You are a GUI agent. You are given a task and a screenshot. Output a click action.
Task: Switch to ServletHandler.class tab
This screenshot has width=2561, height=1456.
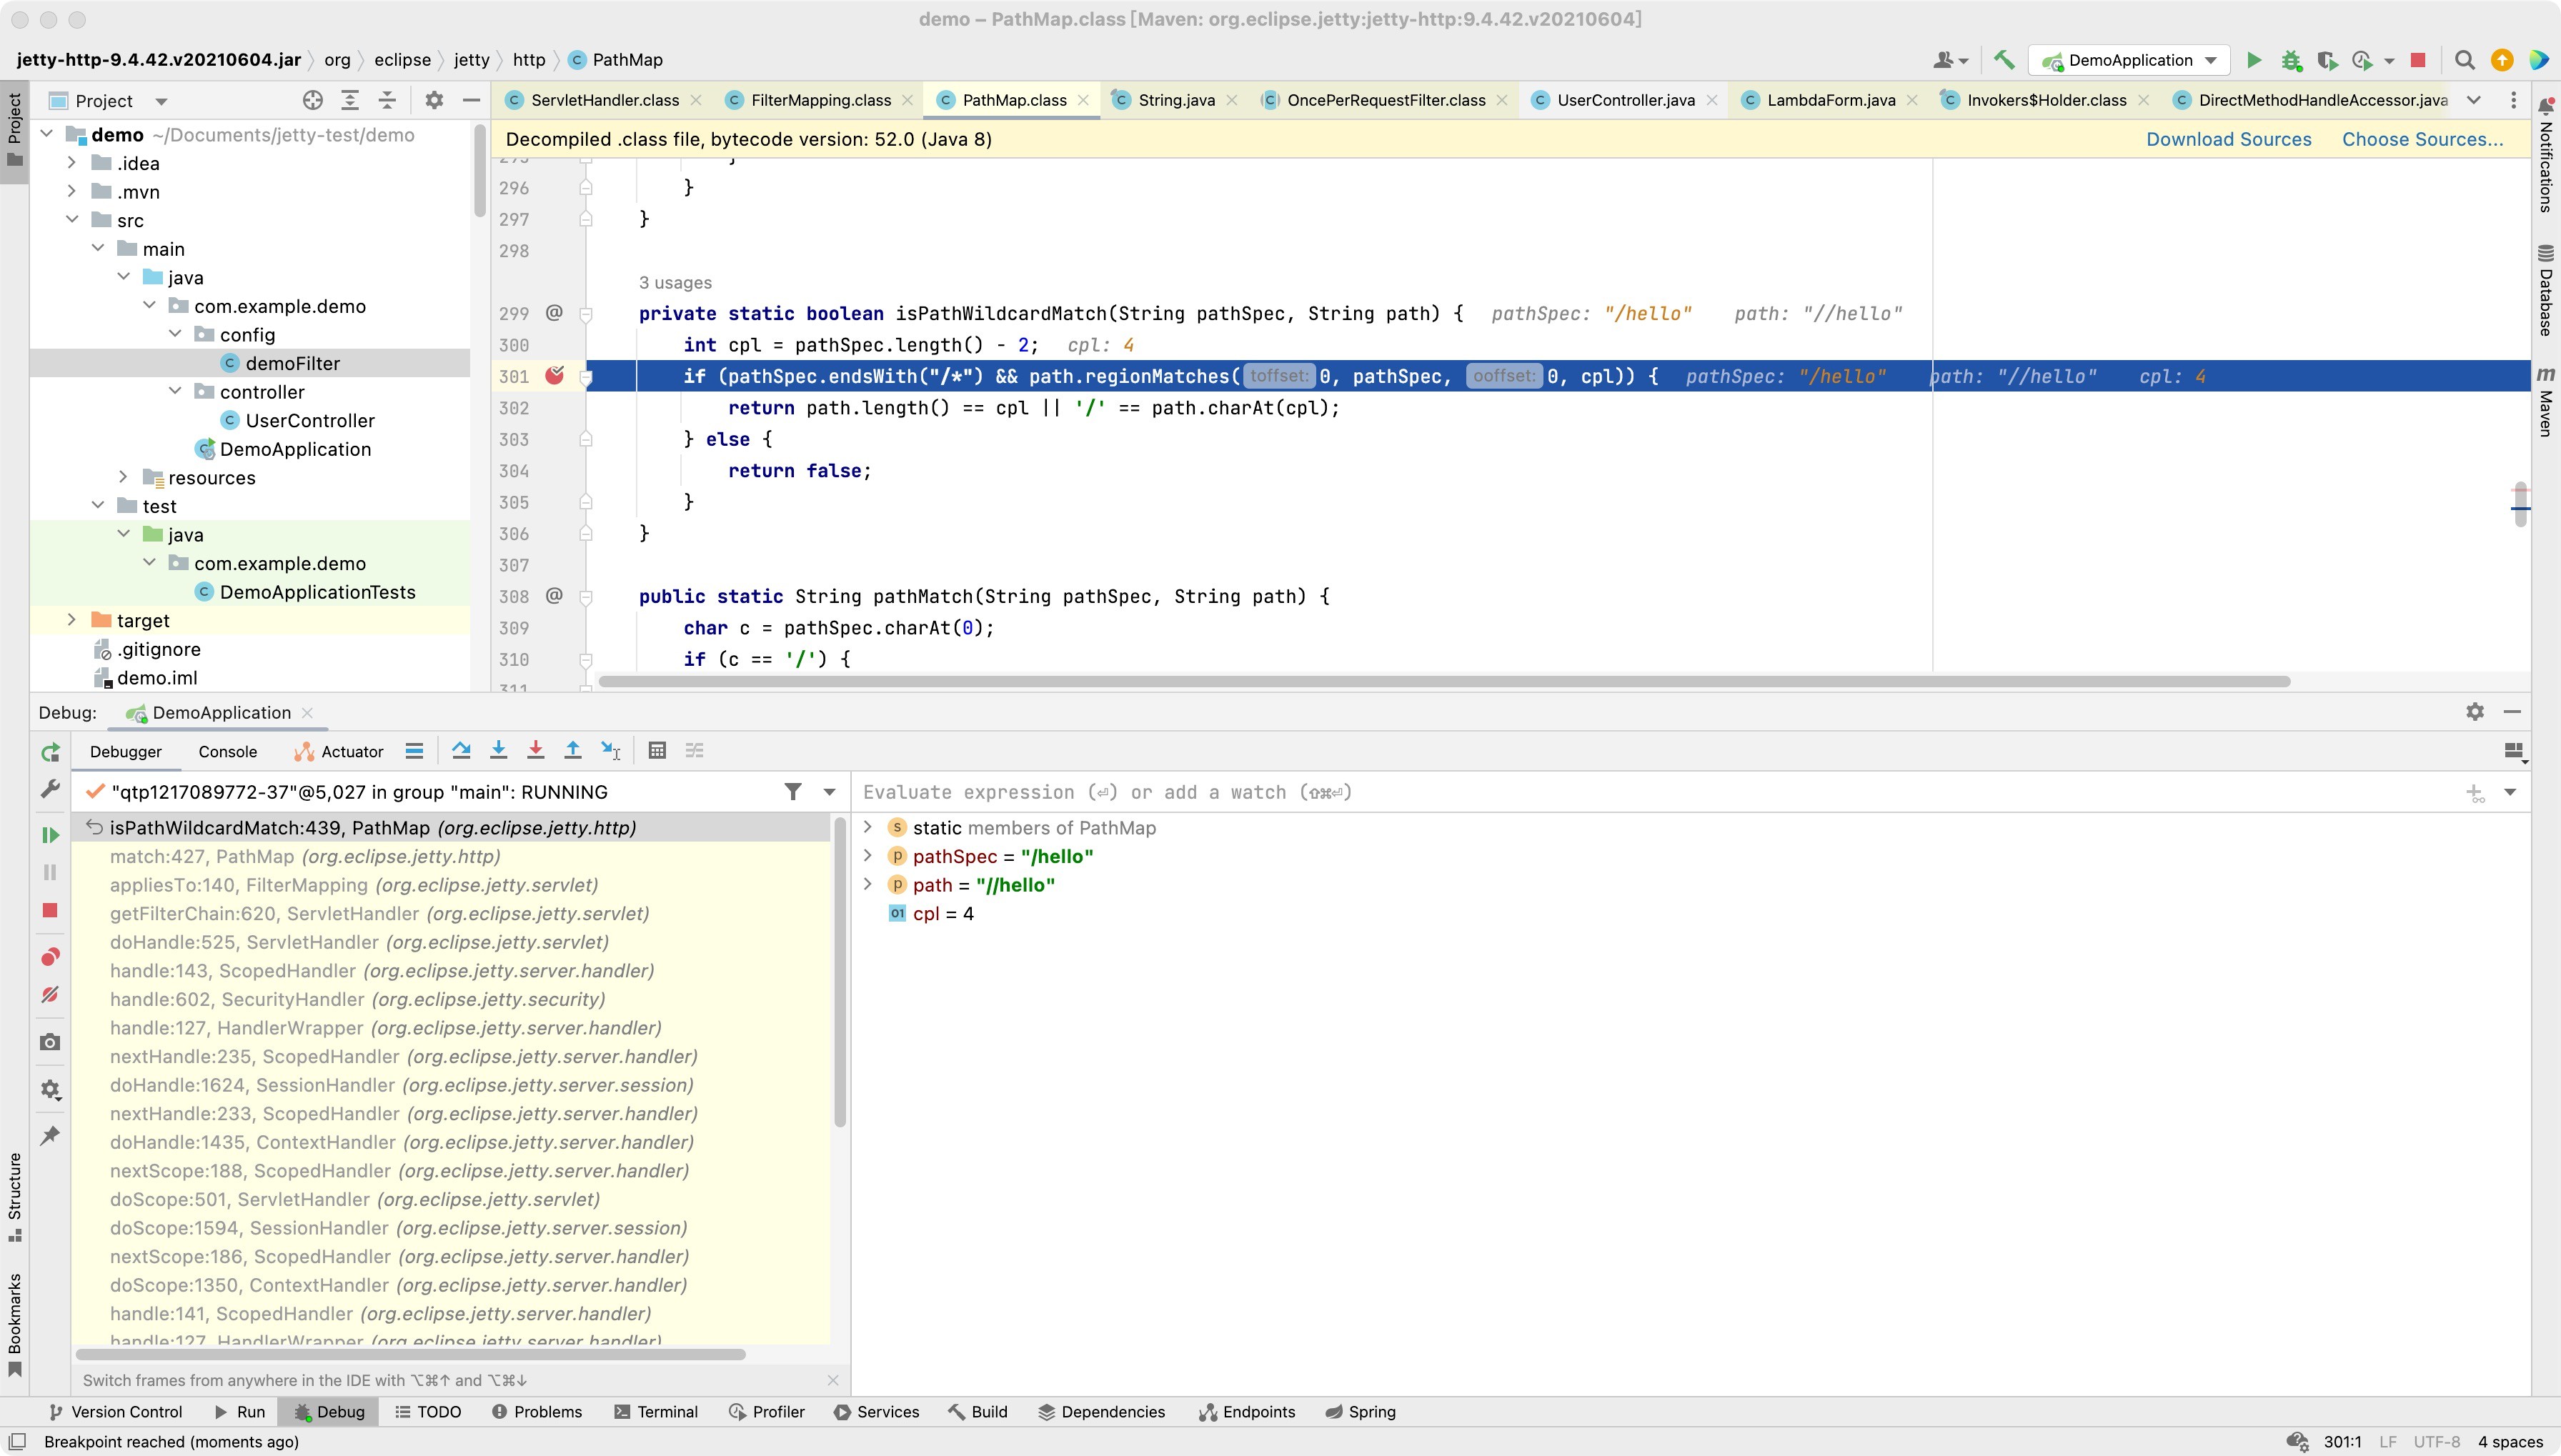pyautogui.click(x=604, y=100)
